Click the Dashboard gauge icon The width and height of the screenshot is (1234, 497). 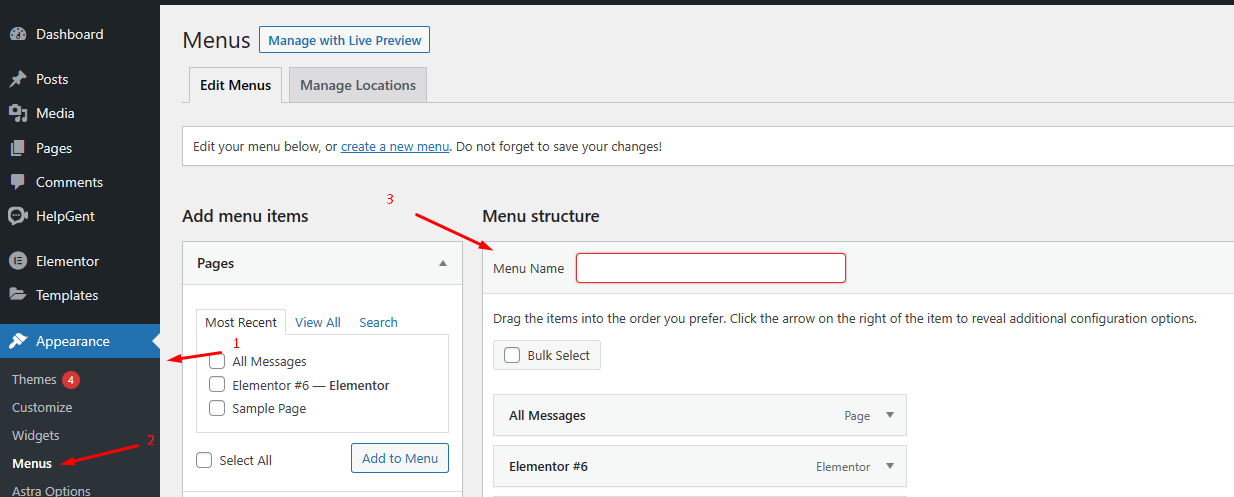pos(18,34)
